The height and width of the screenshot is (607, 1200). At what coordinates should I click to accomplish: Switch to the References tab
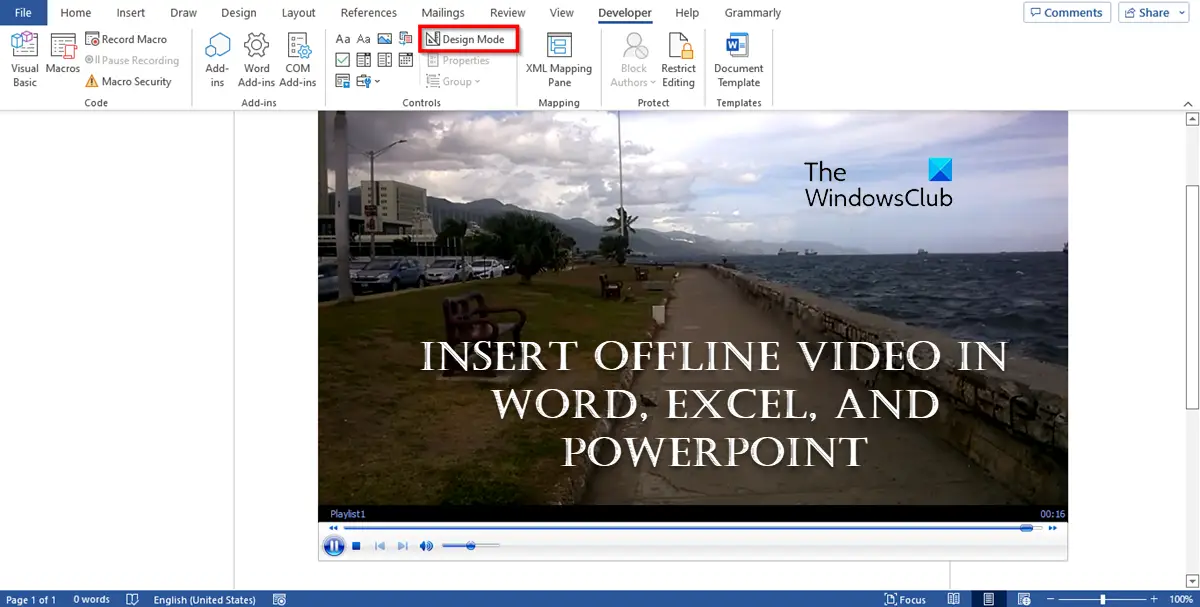tap(369, 13)
